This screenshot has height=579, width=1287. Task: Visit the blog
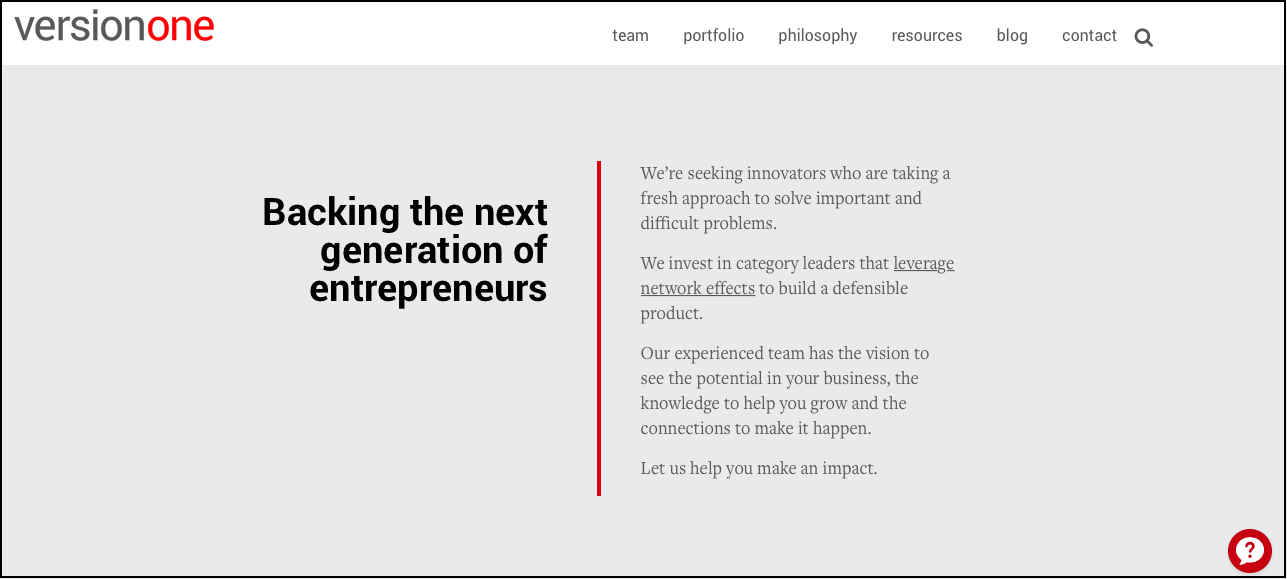[x=1012, y=35]
